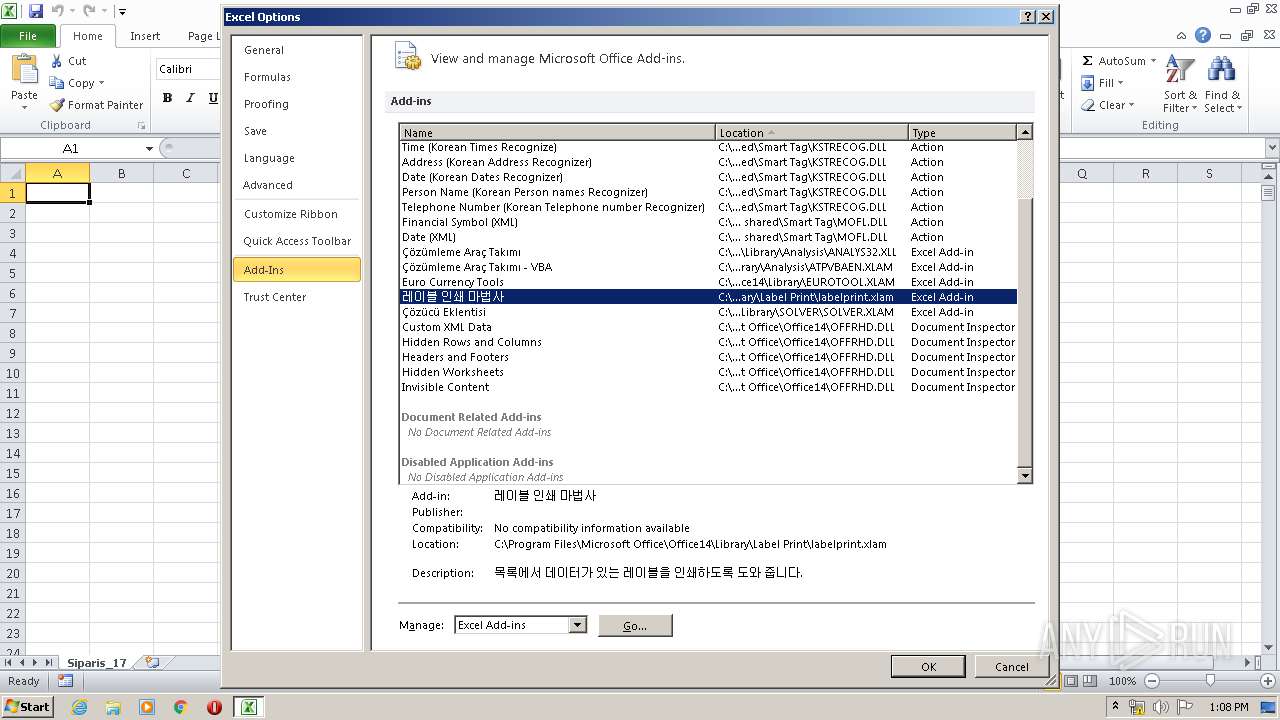
Task: Click the zoom out minus button
Action: pos(1151,681)
